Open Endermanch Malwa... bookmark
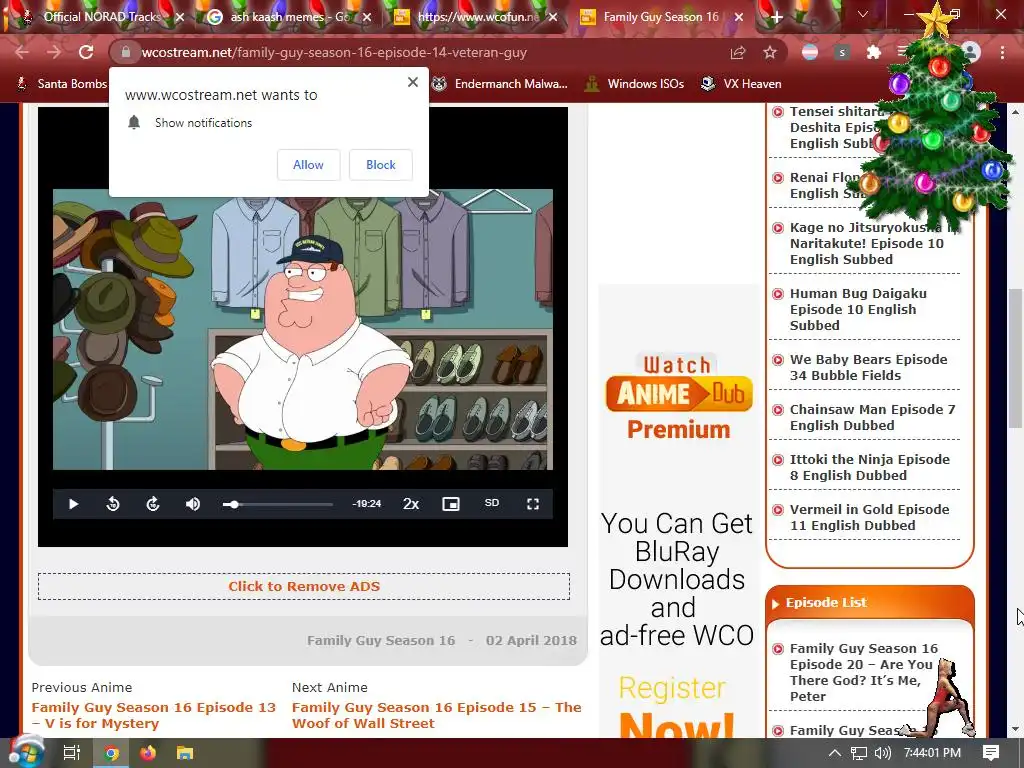The height and width of the screenshot is (768, 1024). (x=500, y=84)
